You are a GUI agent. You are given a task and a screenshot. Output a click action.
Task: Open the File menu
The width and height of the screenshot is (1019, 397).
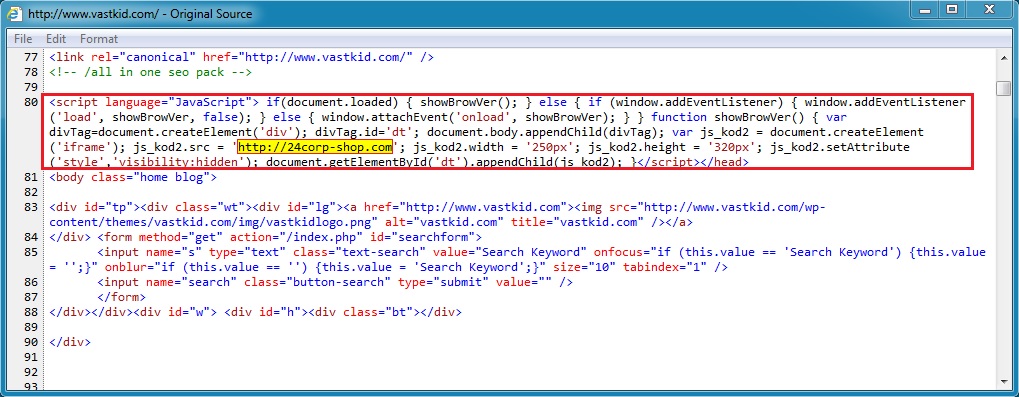[x=23, y=39]
